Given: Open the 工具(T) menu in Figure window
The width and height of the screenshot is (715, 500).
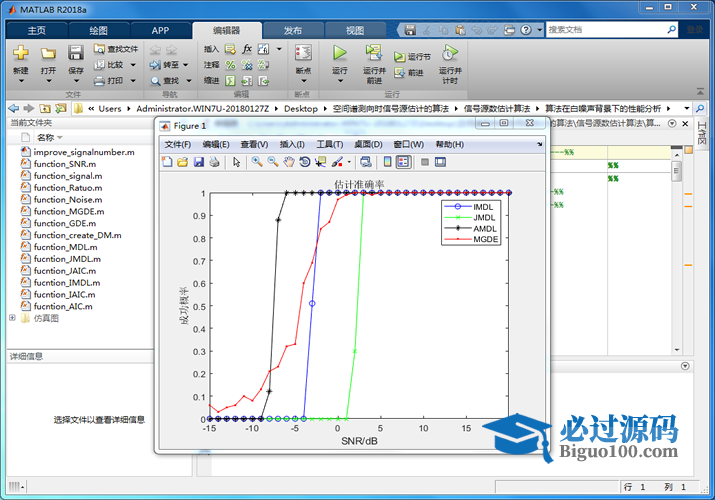Looking at the screenshot, I should pyautogui.click(x=329, y=144).
